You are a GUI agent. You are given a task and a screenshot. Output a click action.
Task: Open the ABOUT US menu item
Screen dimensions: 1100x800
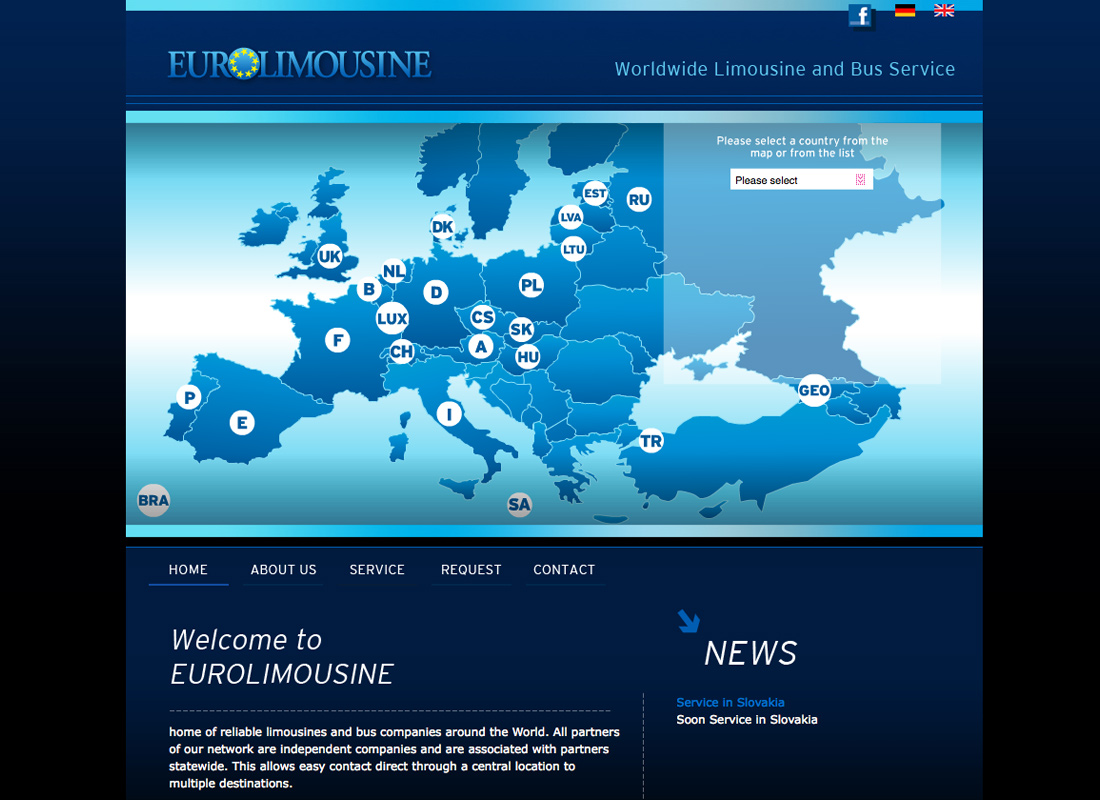tap(283, 570)
